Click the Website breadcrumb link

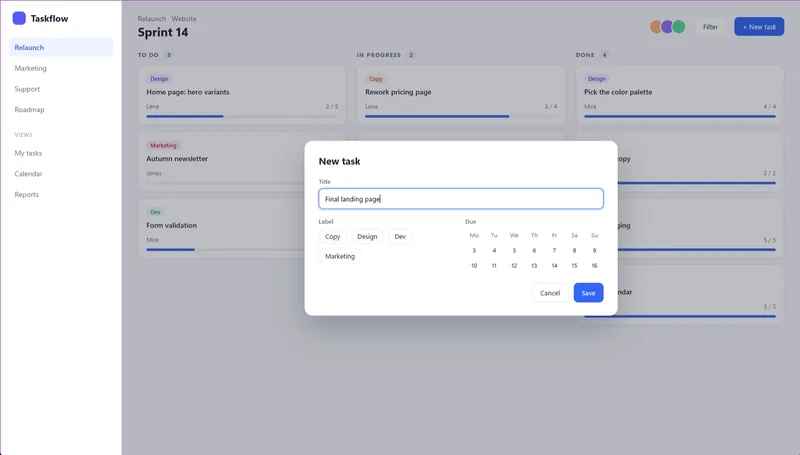coord(184,19)
